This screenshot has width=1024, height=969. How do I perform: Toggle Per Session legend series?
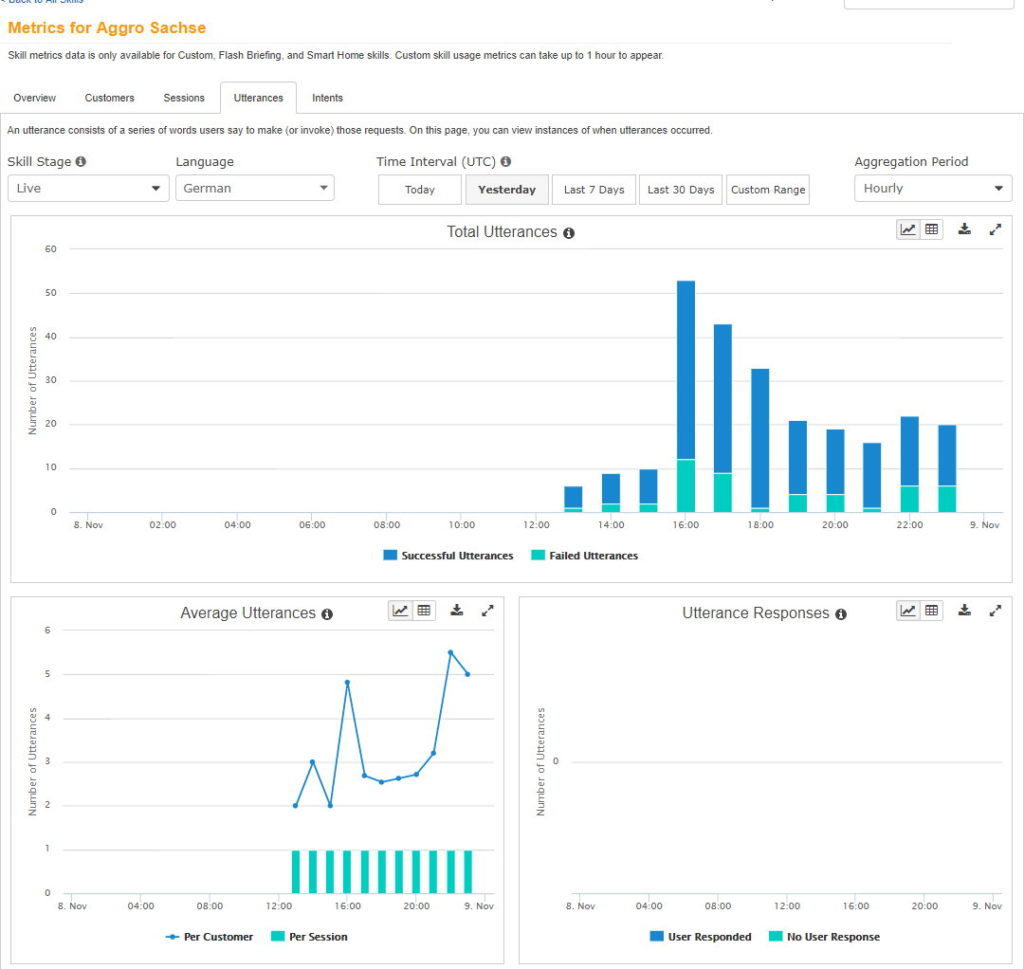coord(309,937)
